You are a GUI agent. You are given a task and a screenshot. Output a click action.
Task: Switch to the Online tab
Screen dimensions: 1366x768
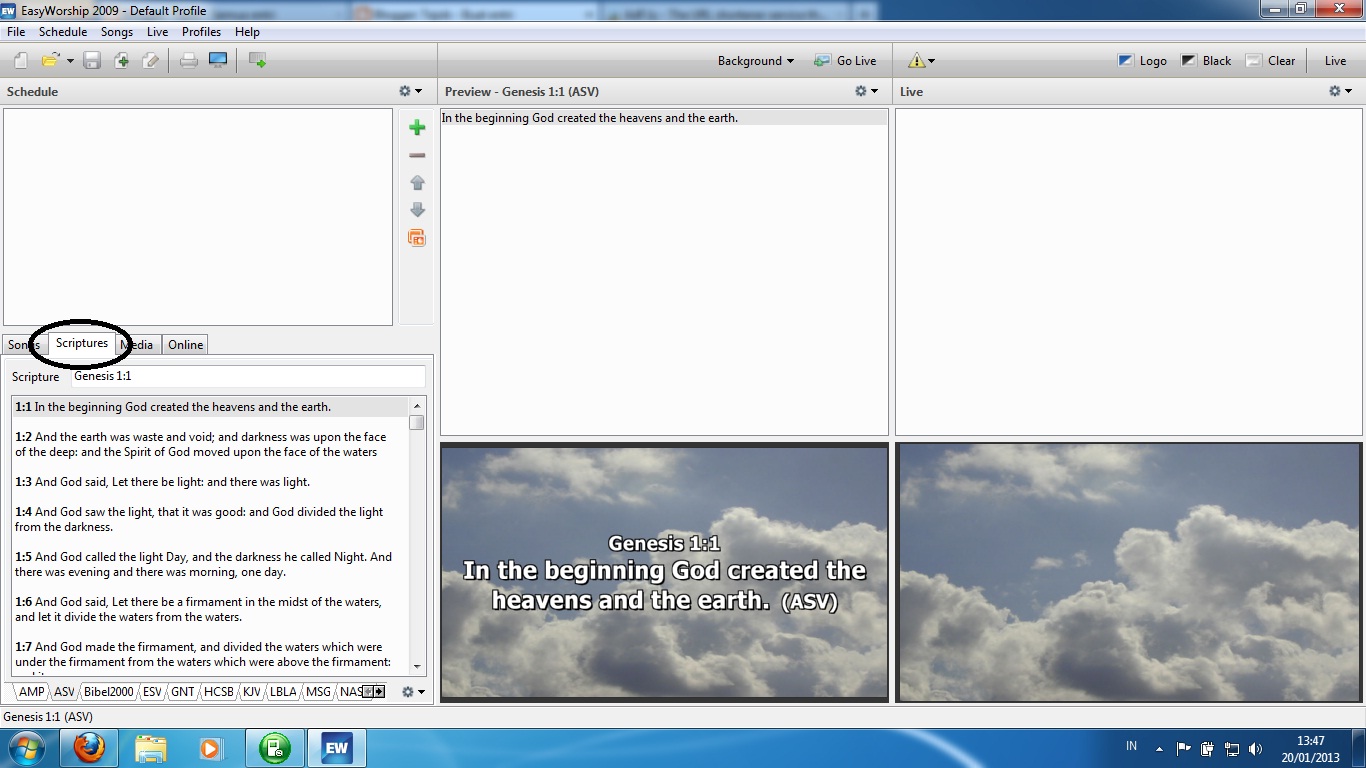[186, 345]
